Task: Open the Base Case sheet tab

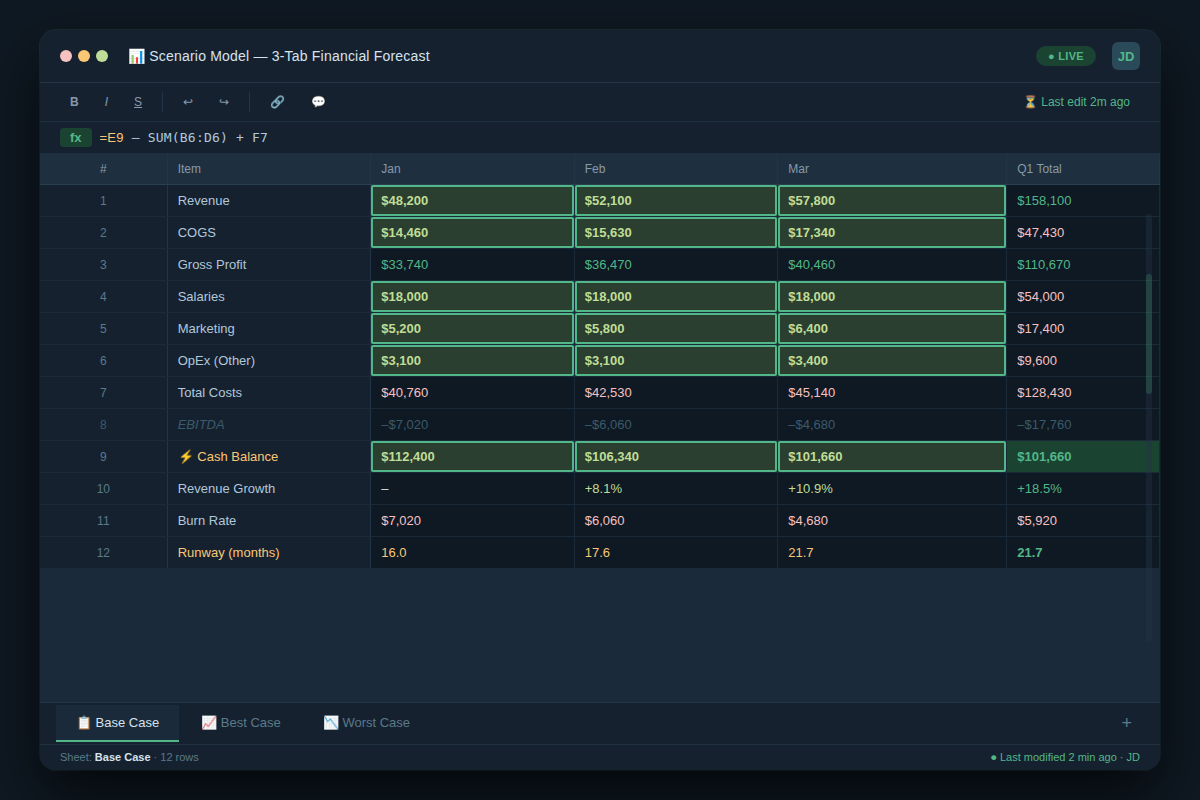Action: coord(117,723)
